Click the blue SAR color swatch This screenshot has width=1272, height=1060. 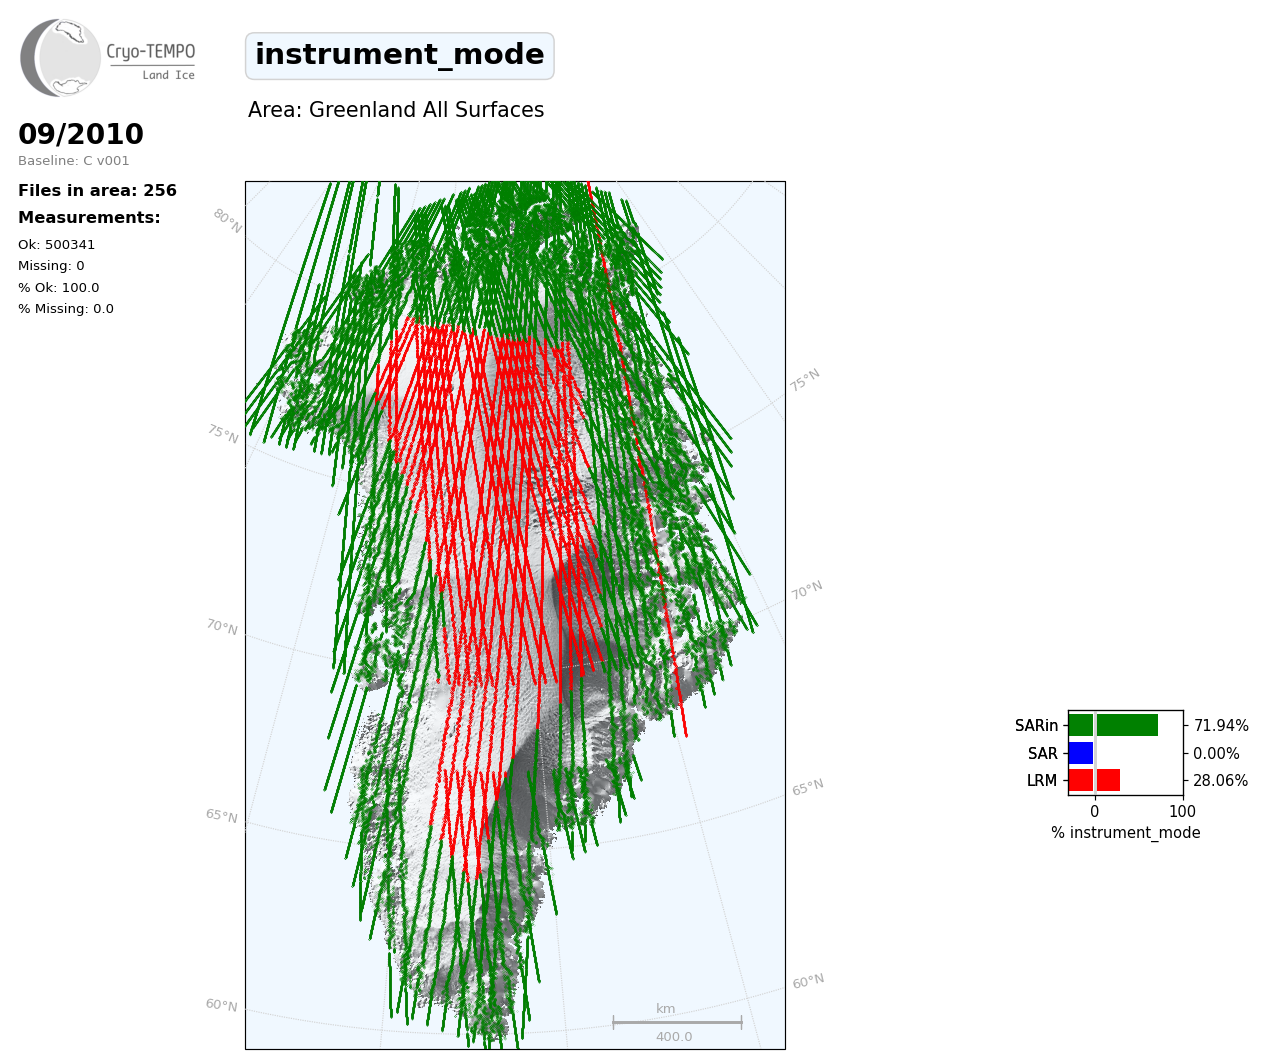1081,753
